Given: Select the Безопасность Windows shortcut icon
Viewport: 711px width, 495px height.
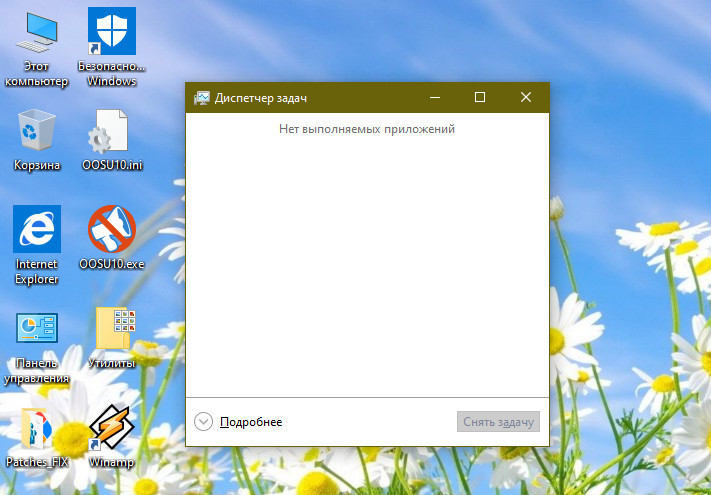Looking at the screenshot, I should click(112, 31).
